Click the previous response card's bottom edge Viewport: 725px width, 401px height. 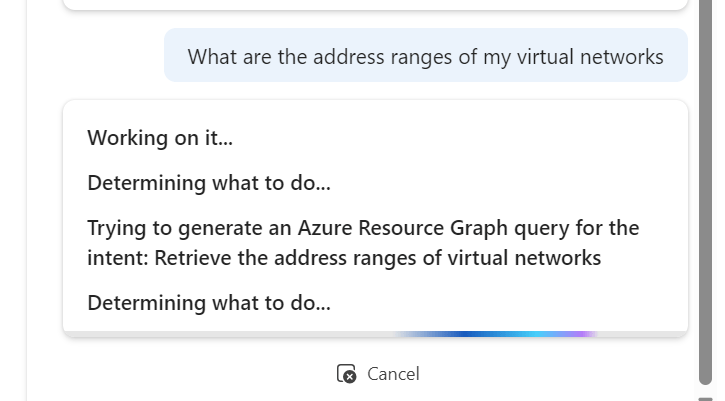point(375,6)
